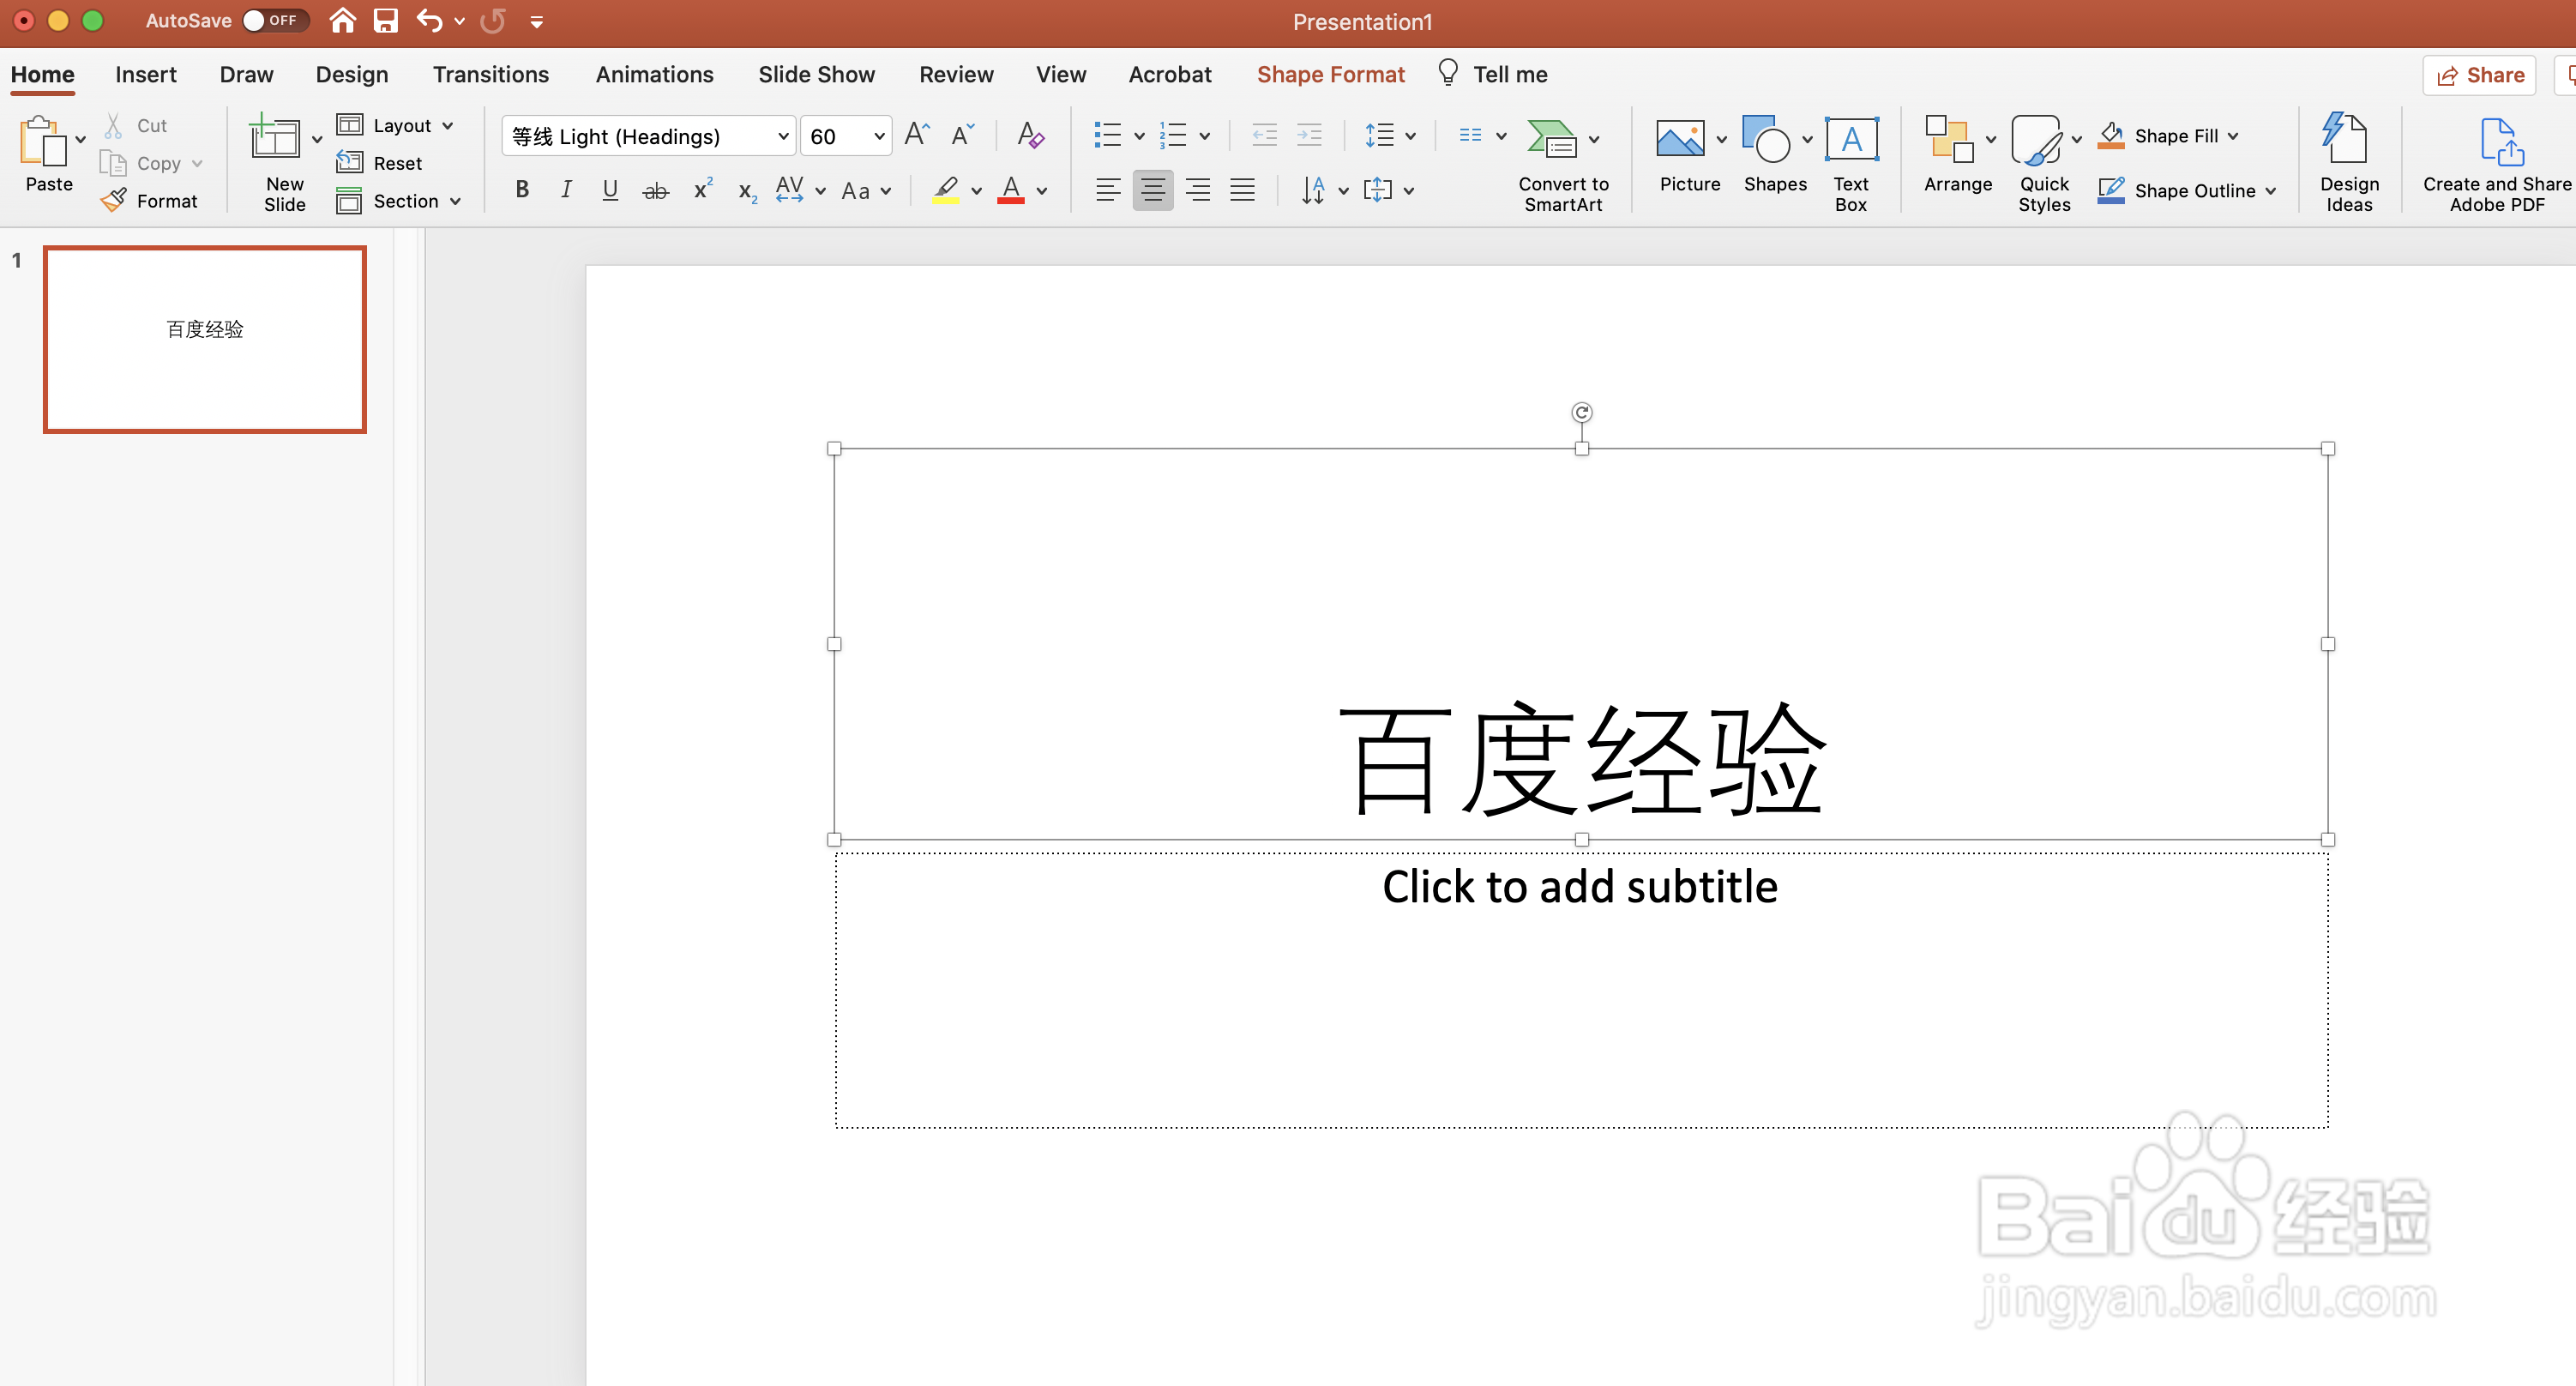Apply Superscript formatting
2576x1386 pixels.
click(702, 189)
